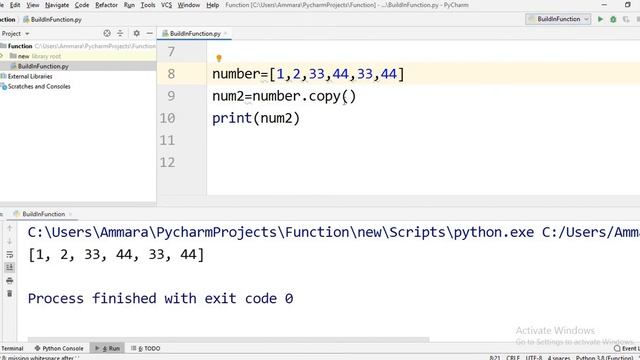Toggle scroll to end in the run console
The image size is (640, 360).
[10, 267]
